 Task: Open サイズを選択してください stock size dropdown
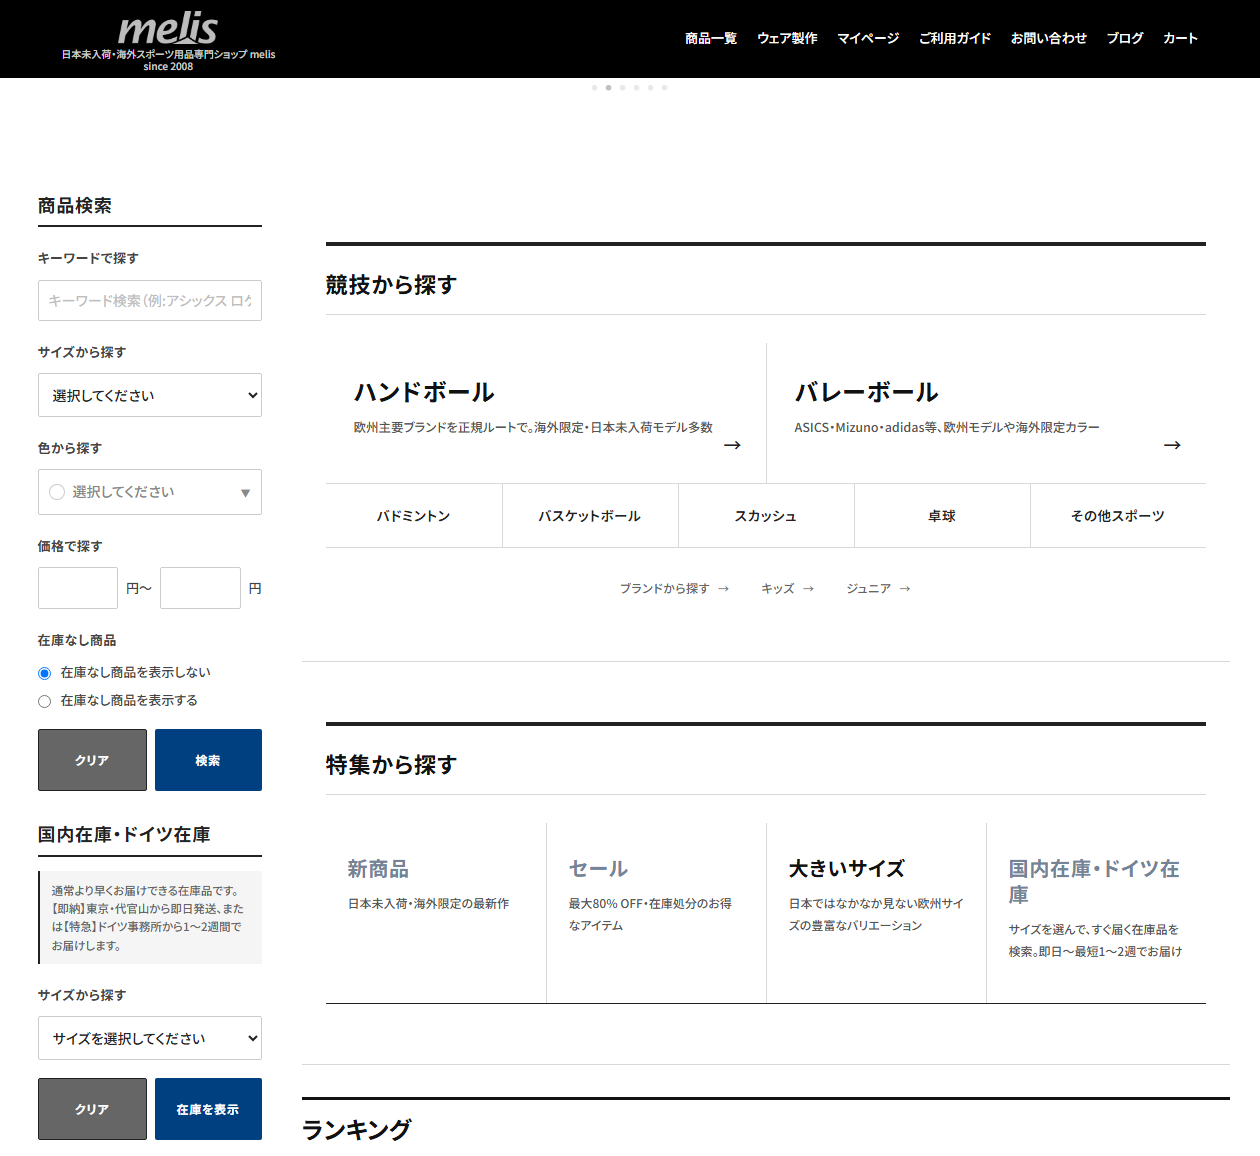(150, 1038)
